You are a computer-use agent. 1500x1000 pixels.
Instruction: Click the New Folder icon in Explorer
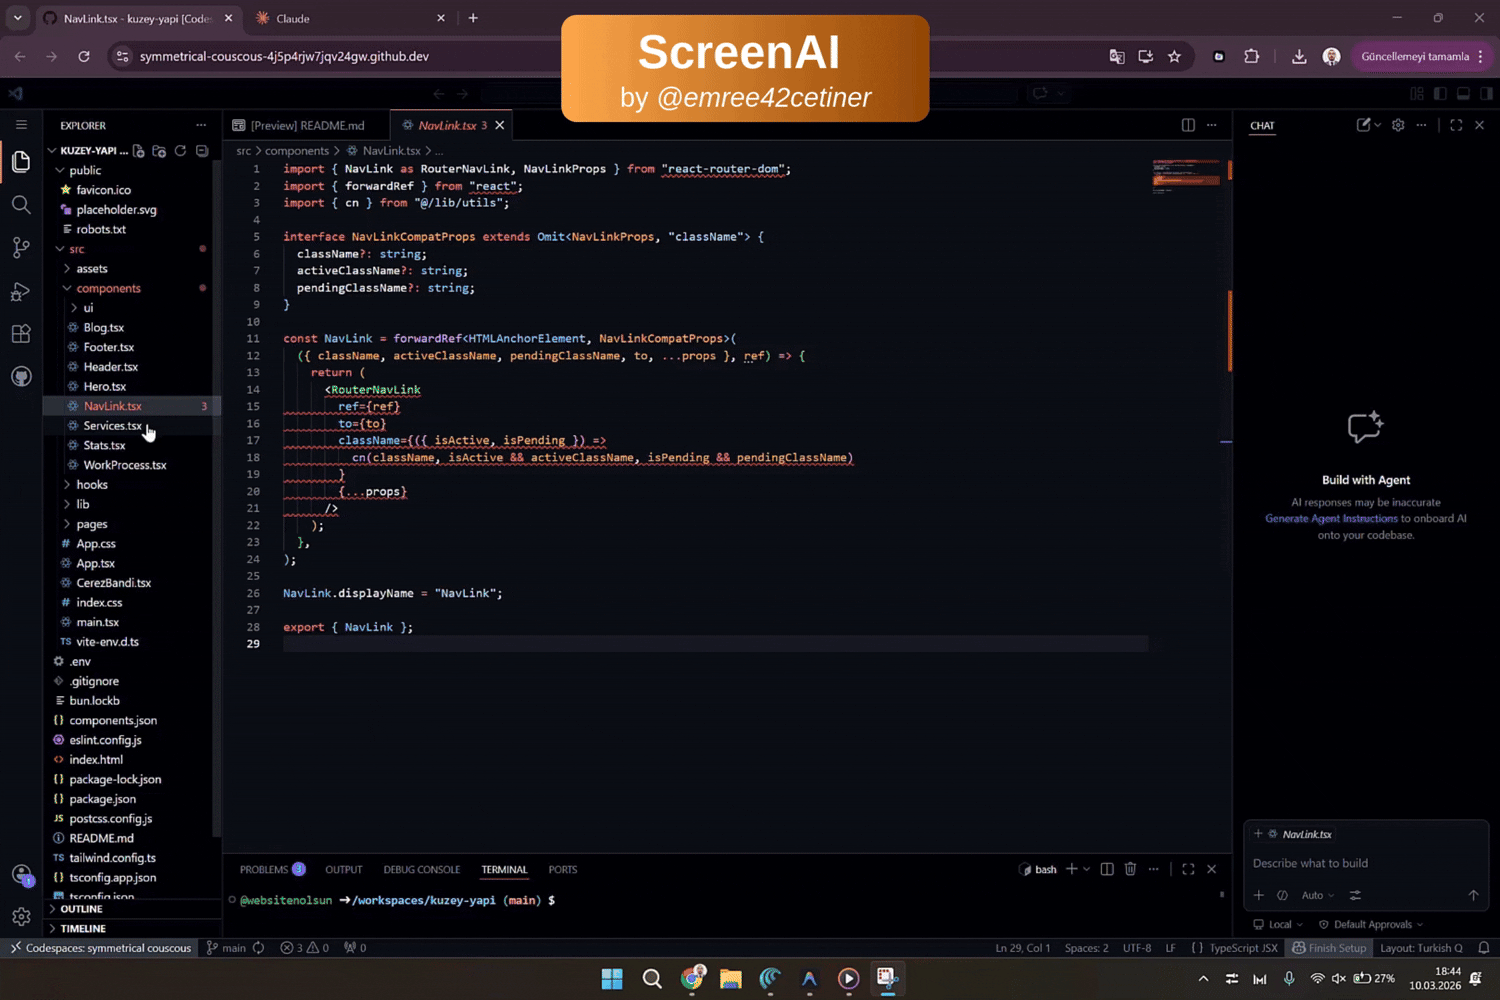click(x=159, y=151)
